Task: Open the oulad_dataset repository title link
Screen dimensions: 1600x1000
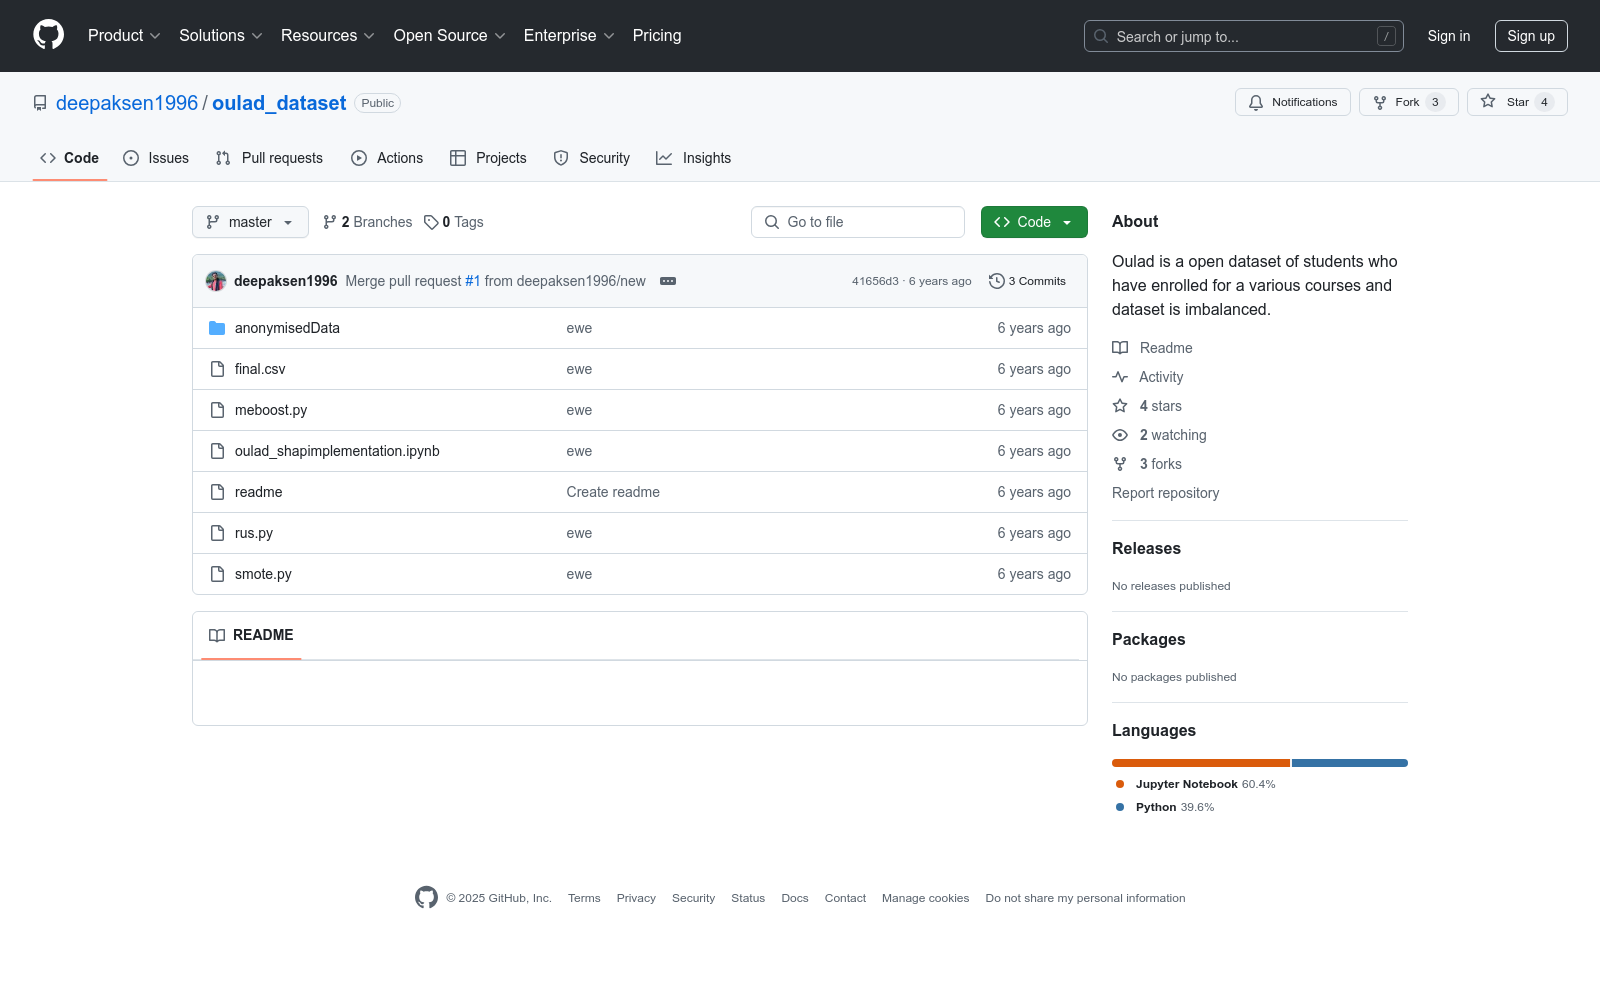Action: click(x=279, y=103)
